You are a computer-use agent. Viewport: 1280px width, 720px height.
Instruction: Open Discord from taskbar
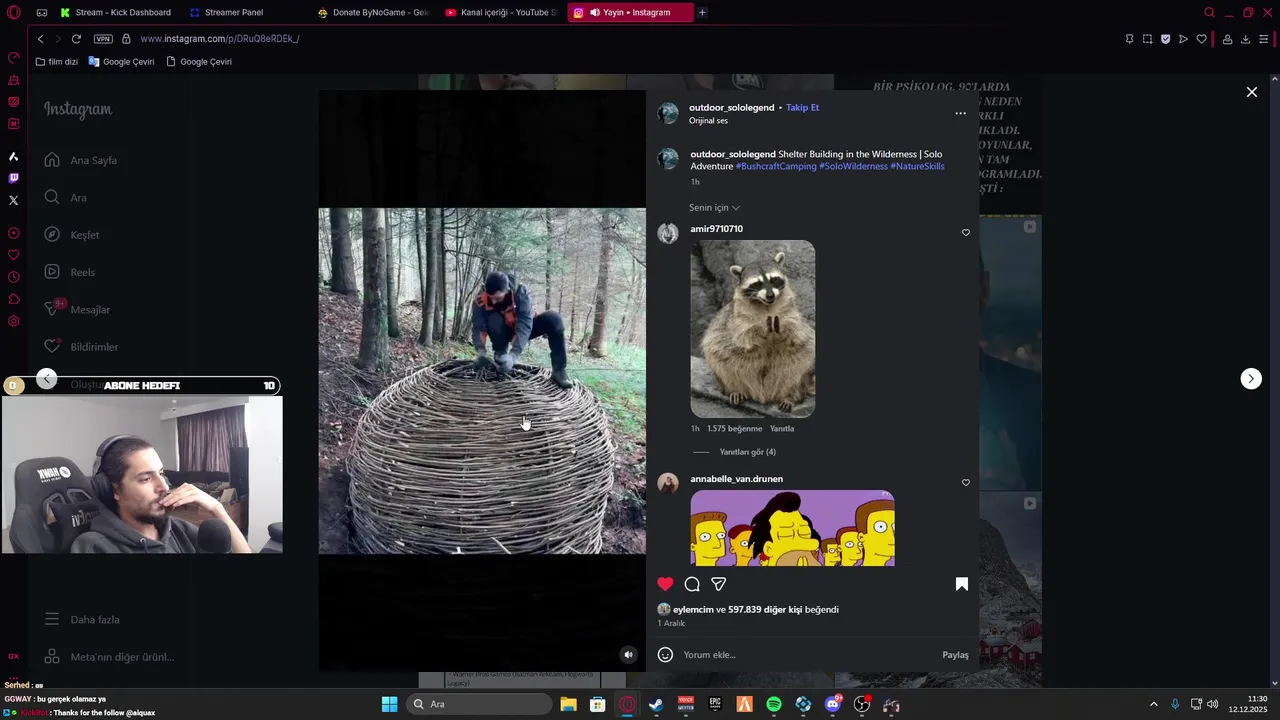[833, 705]
